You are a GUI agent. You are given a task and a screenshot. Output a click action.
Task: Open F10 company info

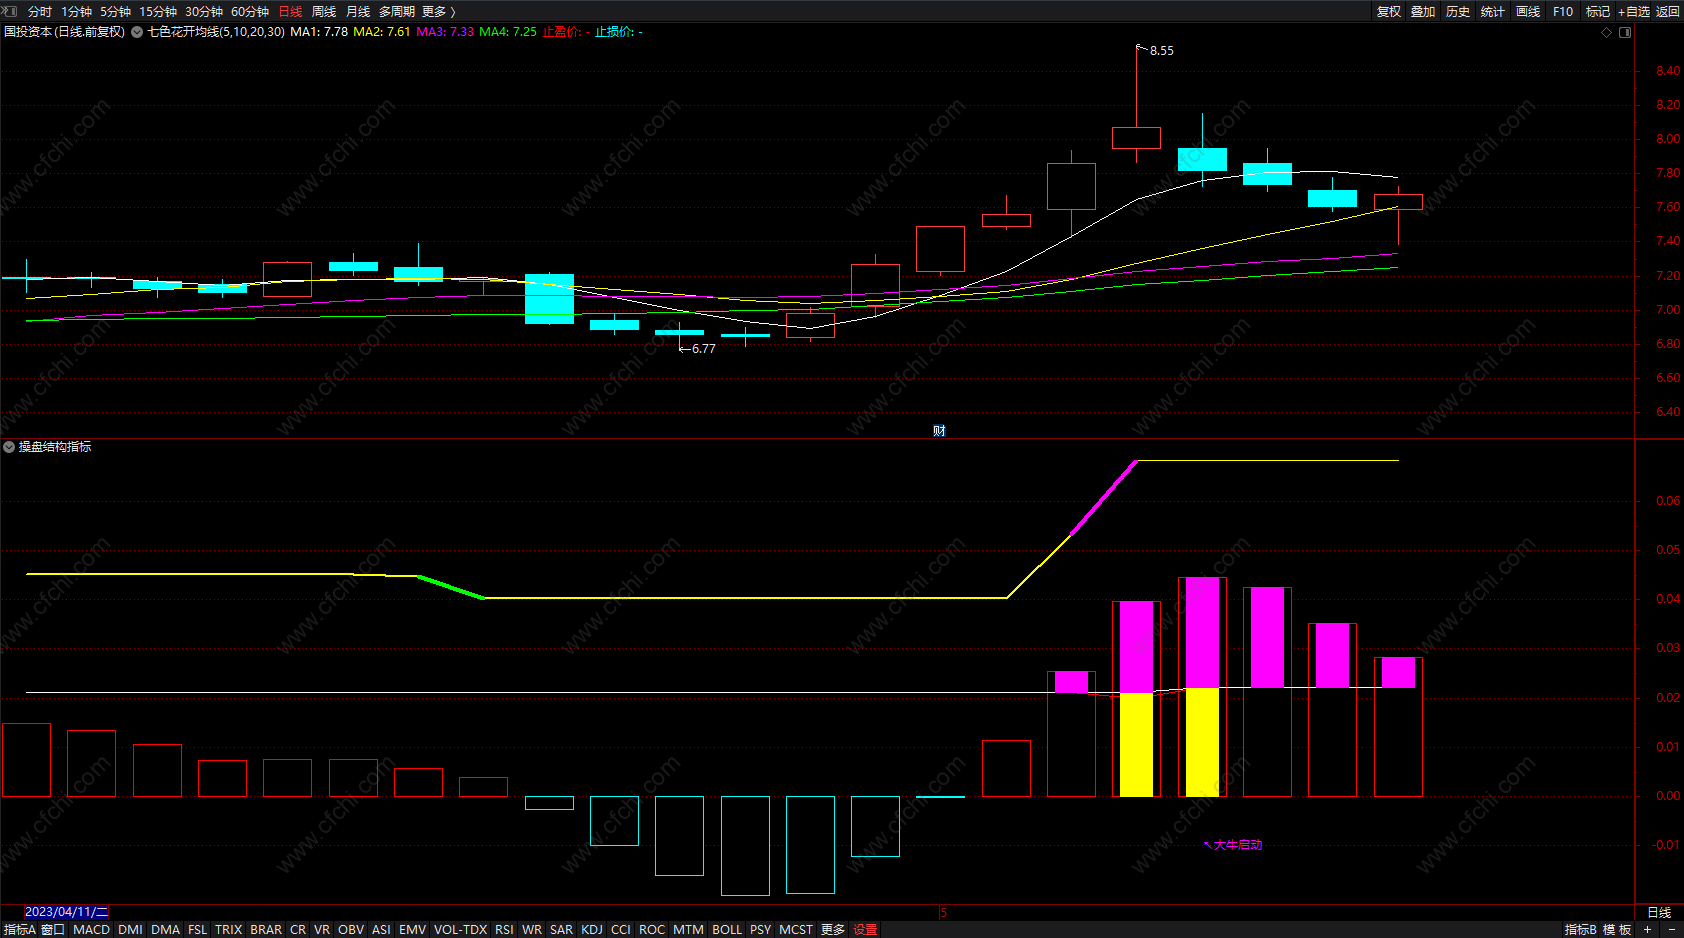pyautogui.click(x=1563, y=12)
